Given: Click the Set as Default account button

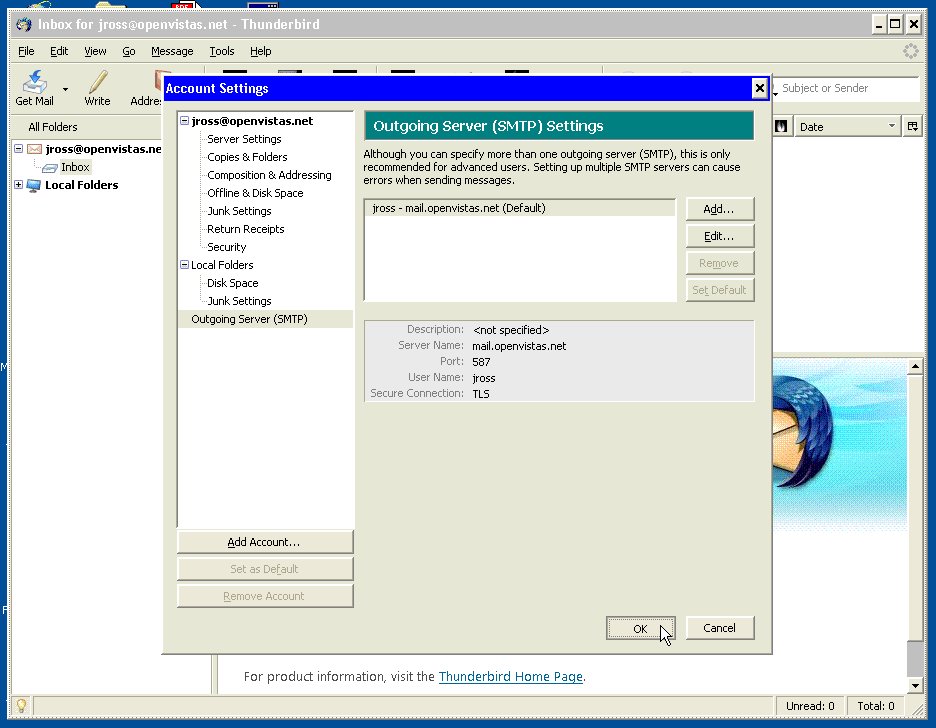Looking at the screenshot, I should tap(264, 569).
